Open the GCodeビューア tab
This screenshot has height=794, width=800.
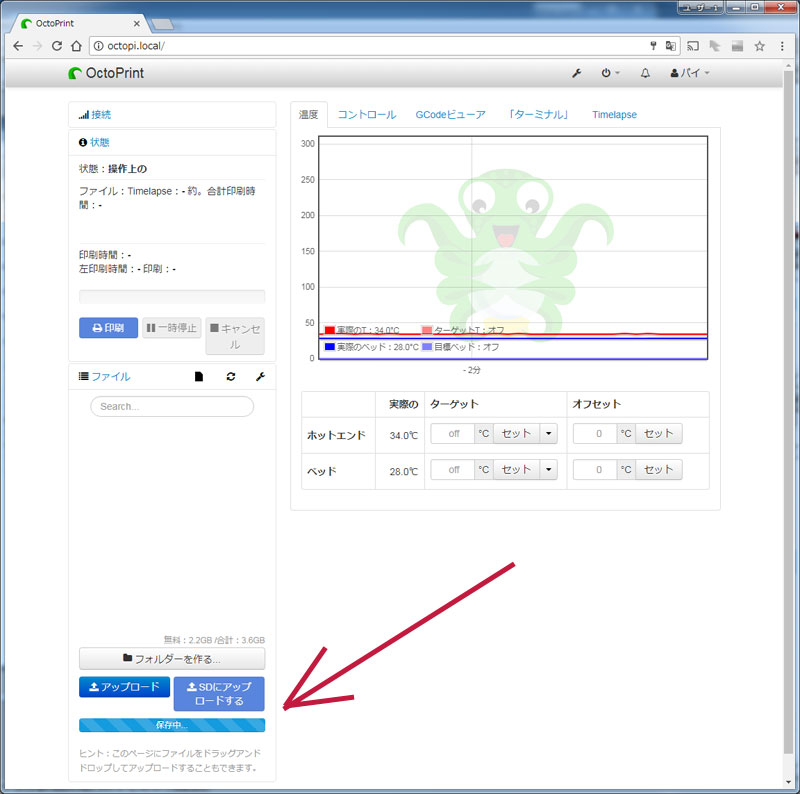(450, 115)
